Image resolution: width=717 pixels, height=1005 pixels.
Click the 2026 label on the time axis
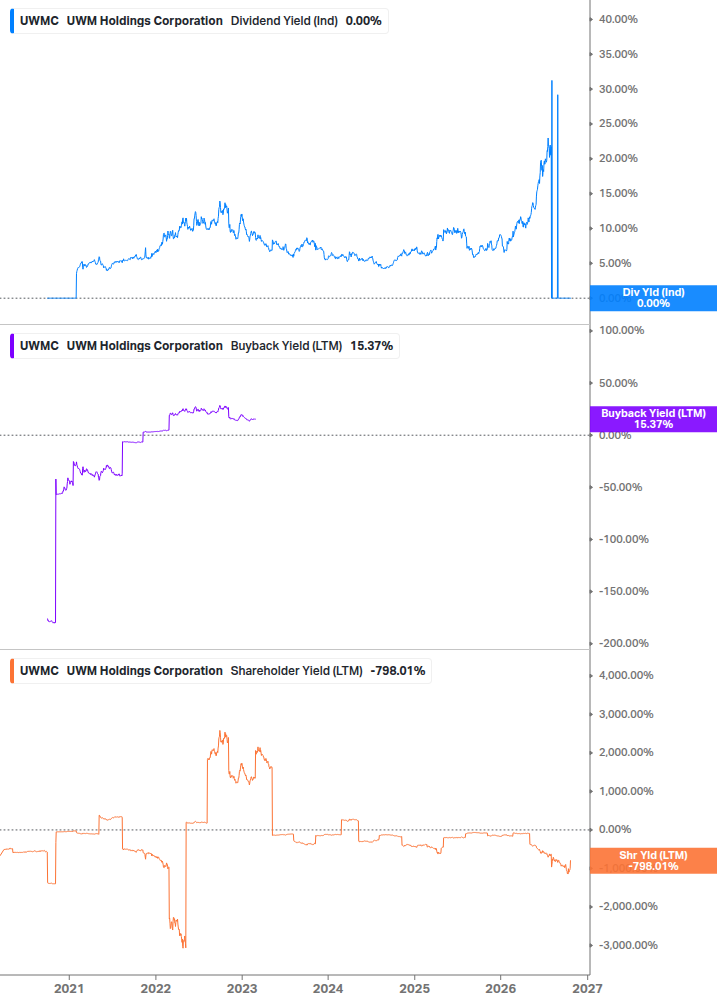(500, 988)
